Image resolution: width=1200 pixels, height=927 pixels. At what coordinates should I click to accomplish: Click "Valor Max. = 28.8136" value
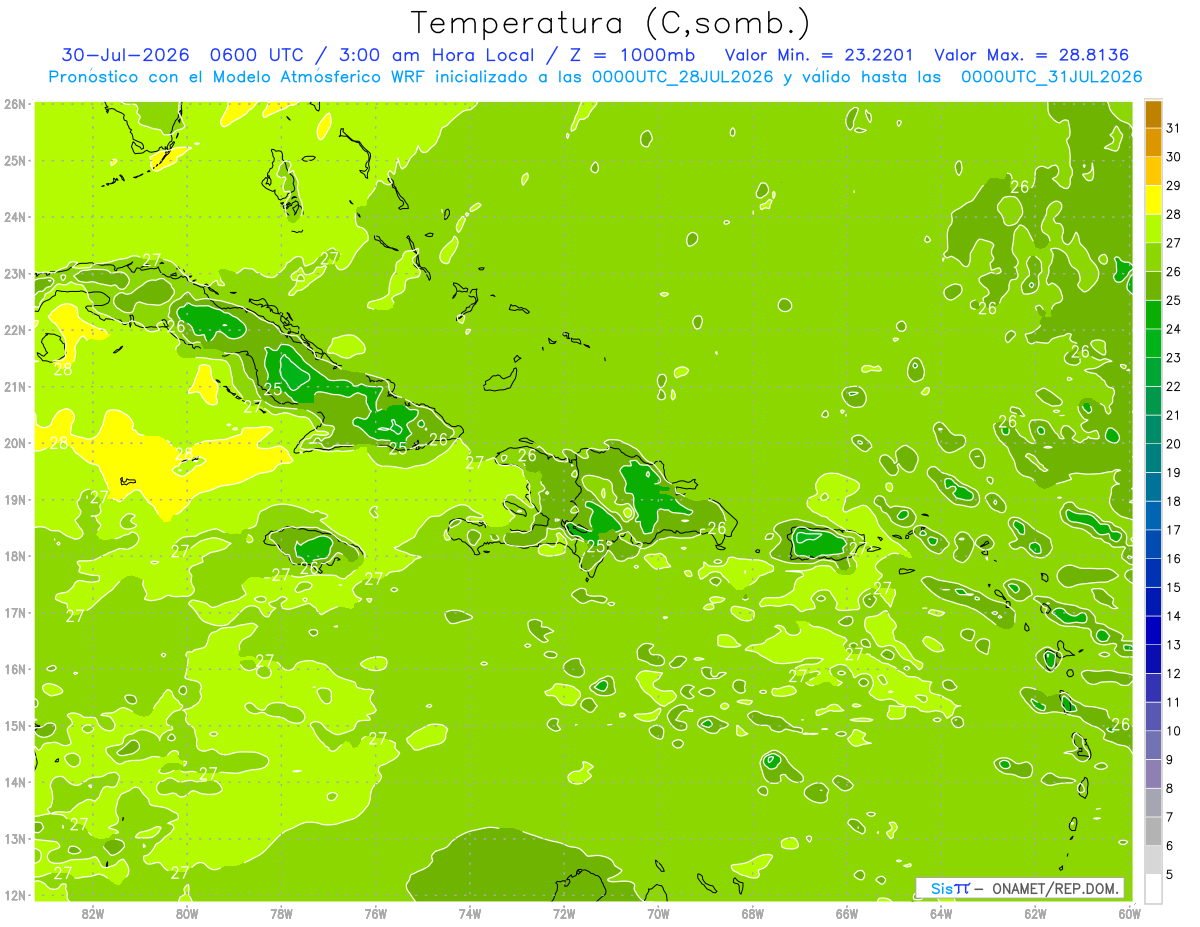[1032, 55]
